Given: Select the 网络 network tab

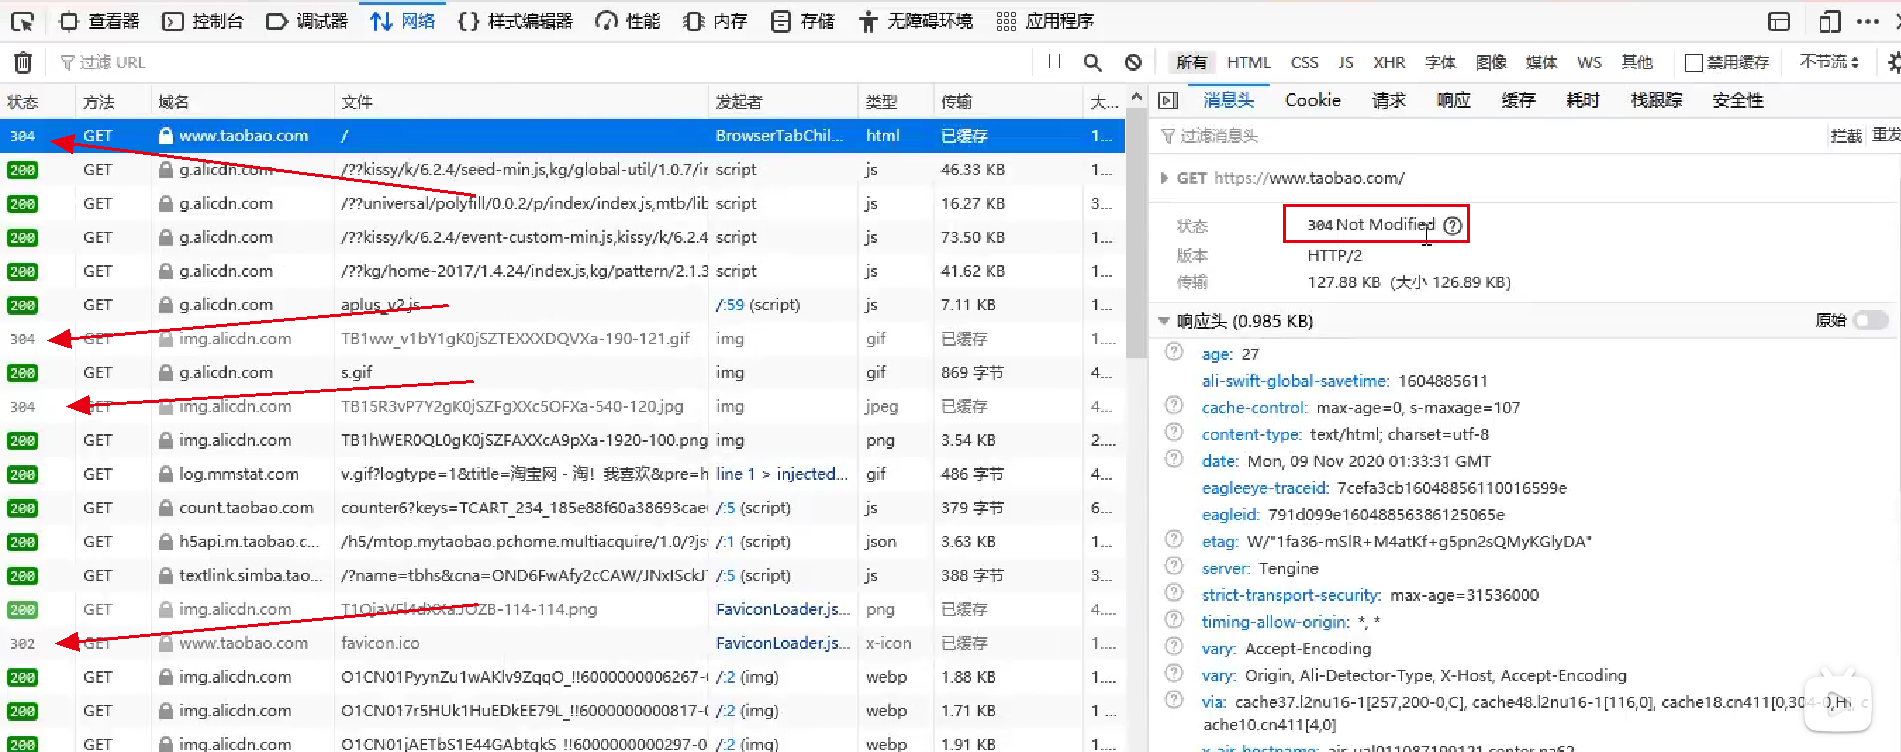Looking at the screenshot, I should 403,21.
